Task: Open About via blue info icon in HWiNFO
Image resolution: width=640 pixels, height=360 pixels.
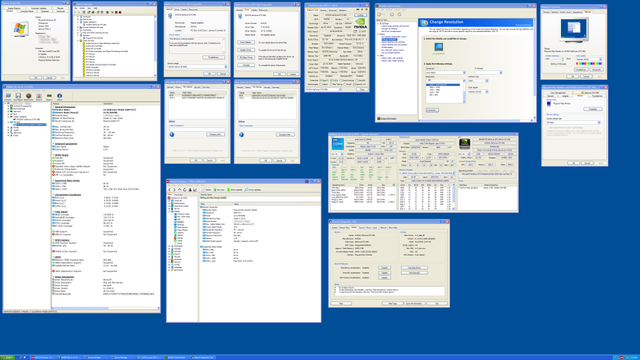Action: tap(60, 96)
